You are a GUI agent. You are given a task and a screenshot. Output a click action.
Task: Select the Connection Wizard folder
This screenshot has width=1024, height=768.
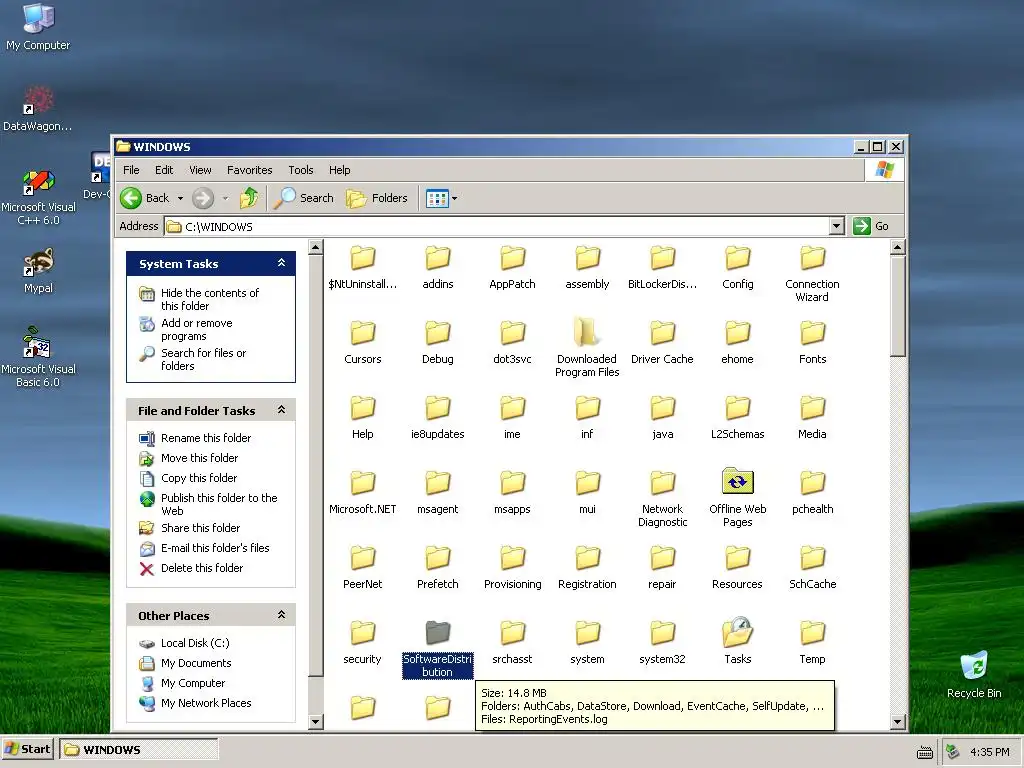click(812, 273)
